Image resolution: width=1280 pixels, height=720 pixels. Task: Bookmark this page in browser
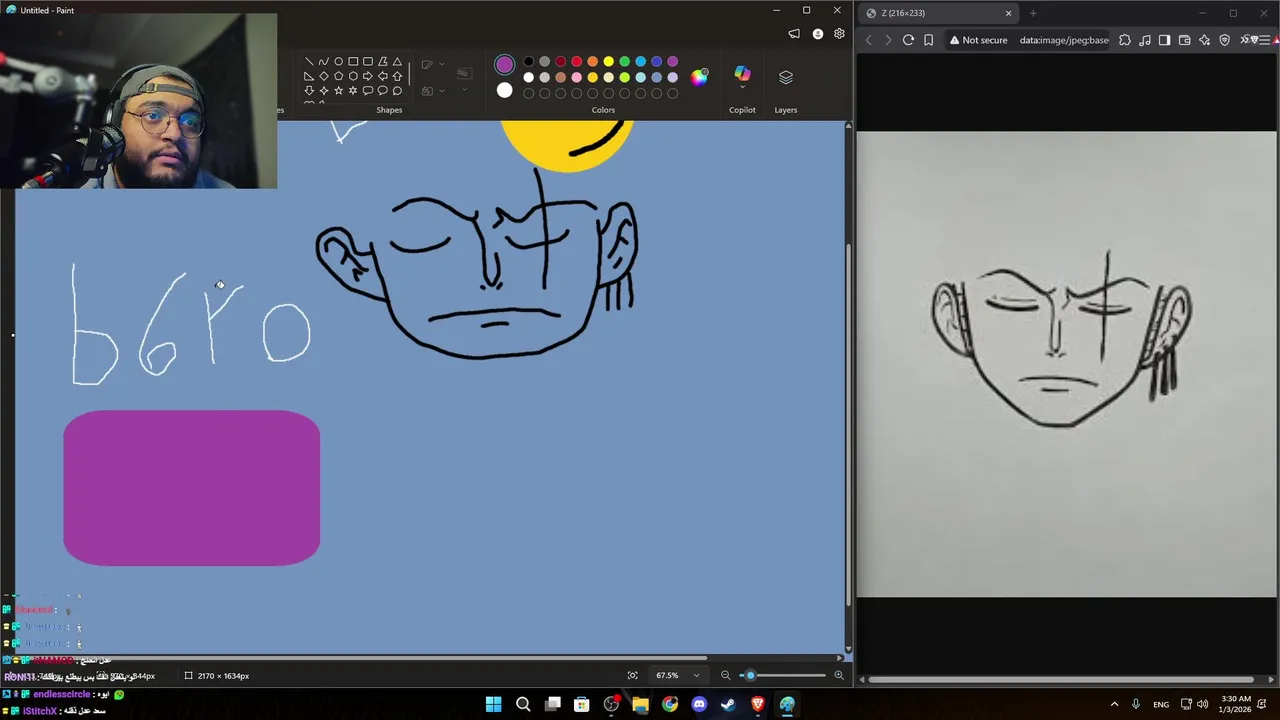928,40
